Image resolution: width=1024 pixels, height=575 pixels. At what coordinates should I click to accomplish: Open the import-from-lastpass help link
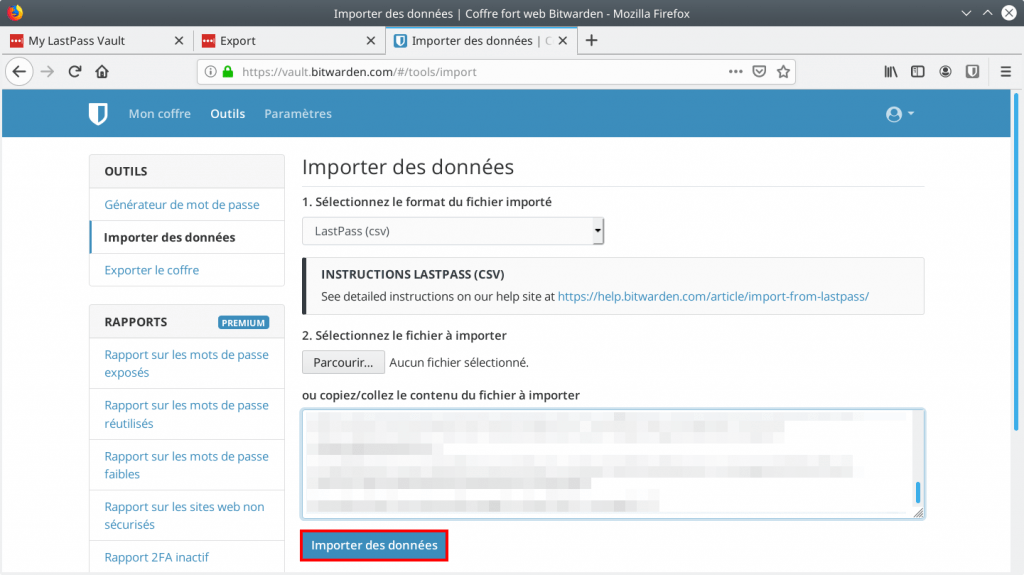[x=713, y=297]
